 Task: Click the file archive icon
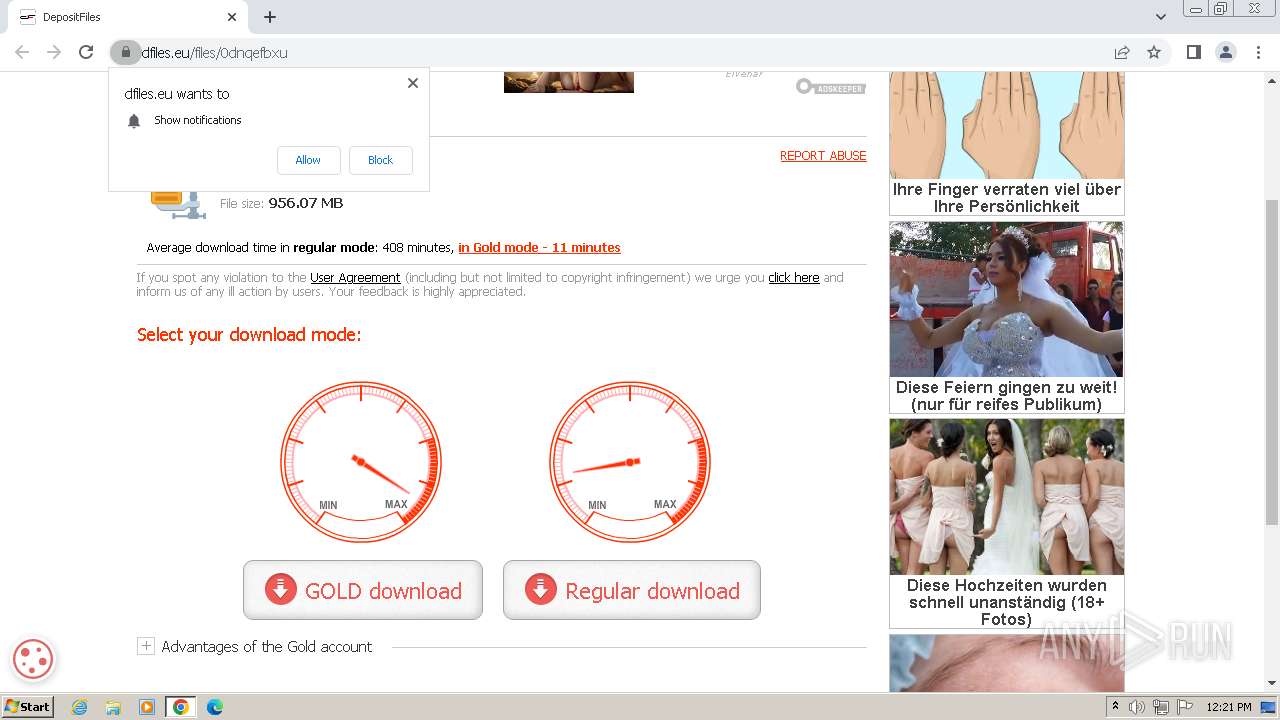point(178,203)
